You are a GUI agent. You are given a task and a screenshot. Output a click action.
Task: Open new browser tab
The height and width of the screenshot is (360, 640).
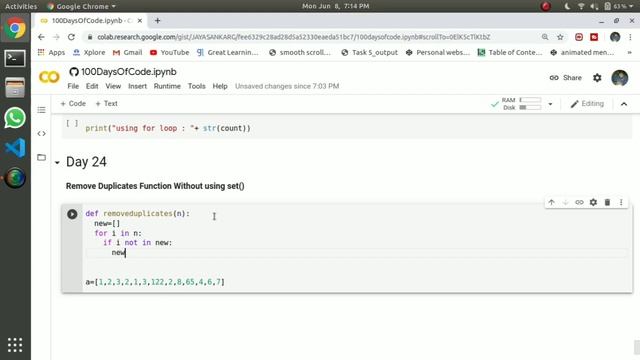point(158,20)
